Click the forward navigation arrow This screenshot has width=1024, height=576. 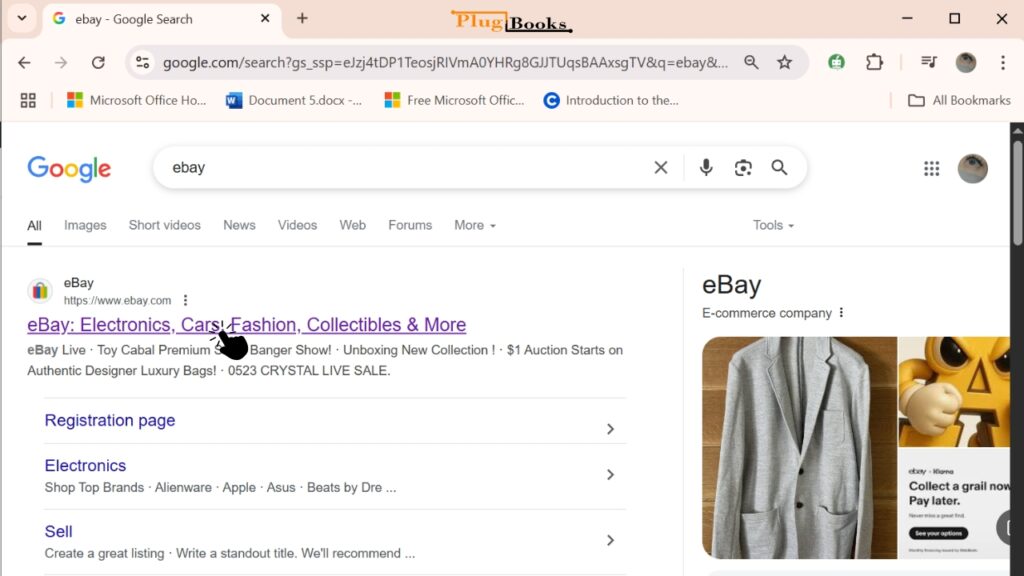61,63
